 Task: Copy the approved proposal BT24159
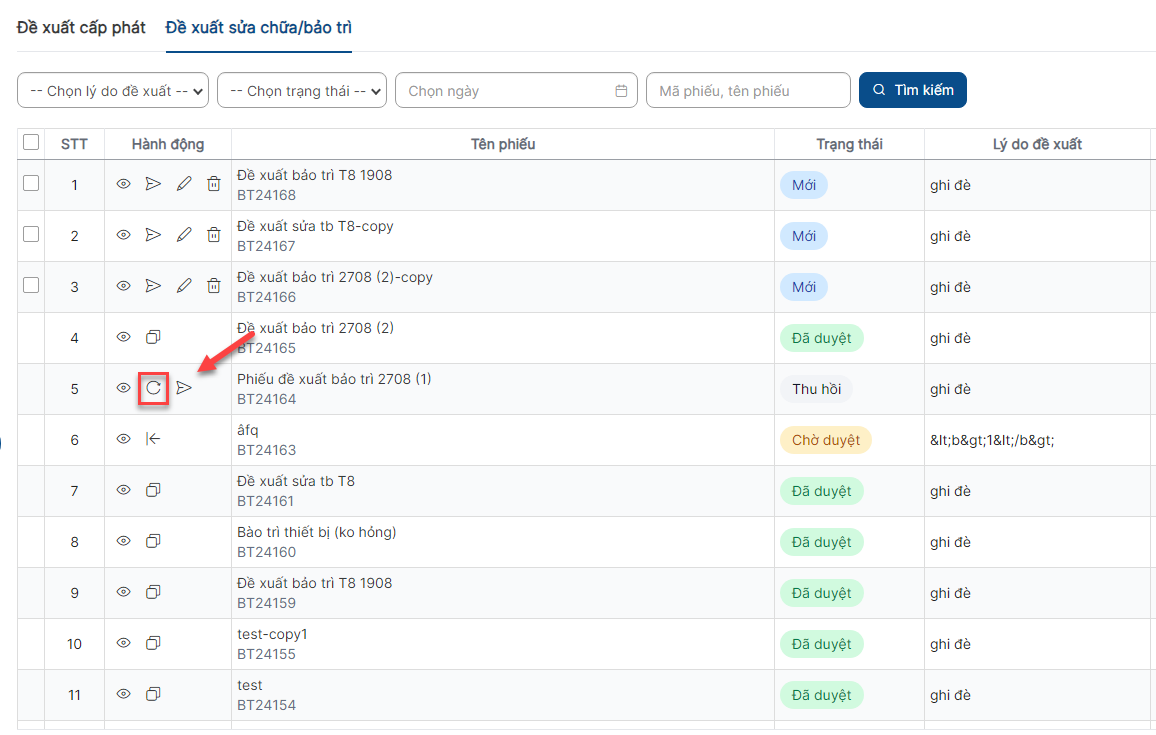pos(153,591)
